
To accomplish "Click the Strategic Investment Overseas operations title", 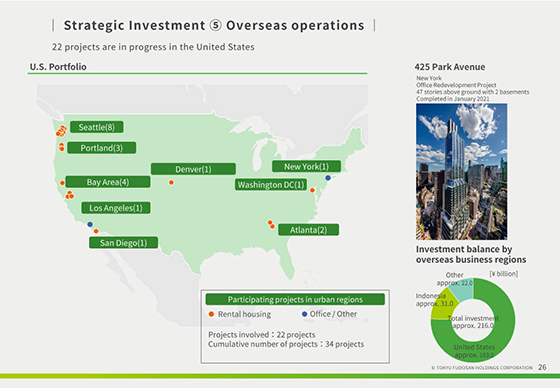I will pos(214,25).
